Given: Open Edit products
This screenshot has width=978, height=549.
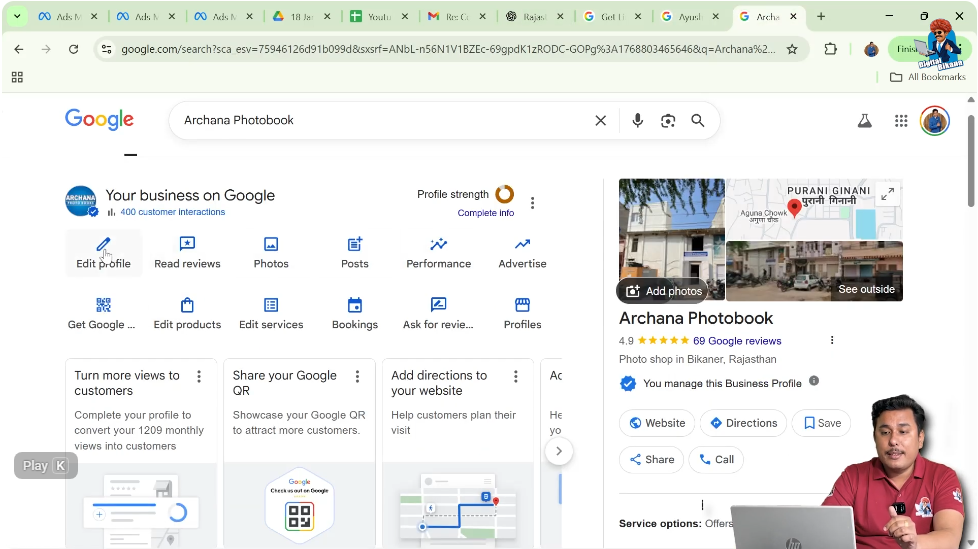Looking at the screenshot, I should (x=187, y=314).
